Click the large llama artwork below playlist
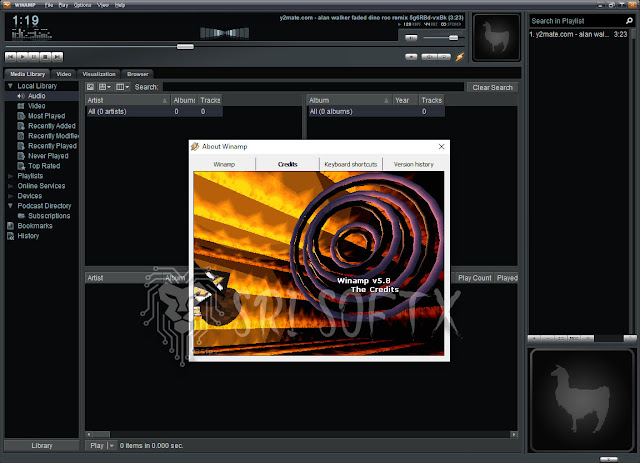This screenshot has width=640, height=463. tap(581, 400)
